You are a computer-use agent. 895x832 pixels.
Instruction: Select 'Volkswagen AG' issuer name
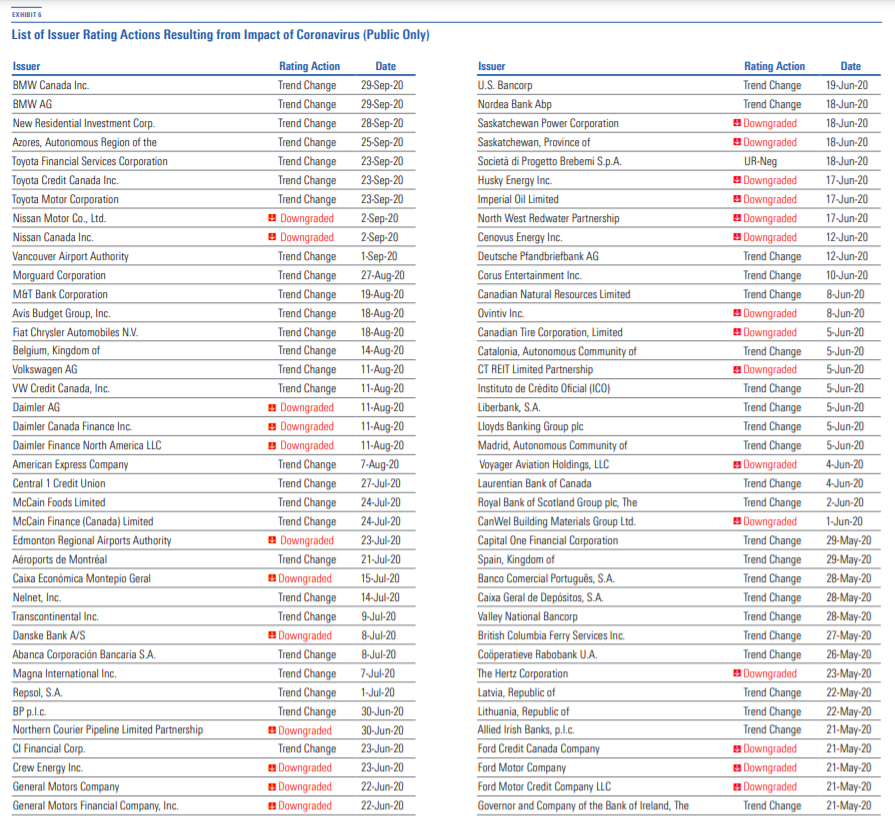coord(45,370)
